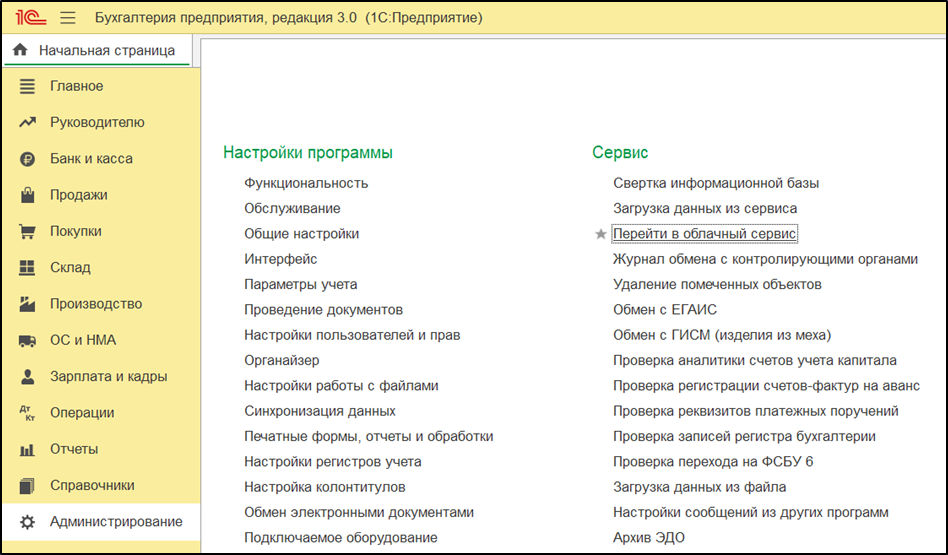This screenshot has width=948, height=555.
Task: Click the Покупки cart icon
Action: (x=27, y=231)
